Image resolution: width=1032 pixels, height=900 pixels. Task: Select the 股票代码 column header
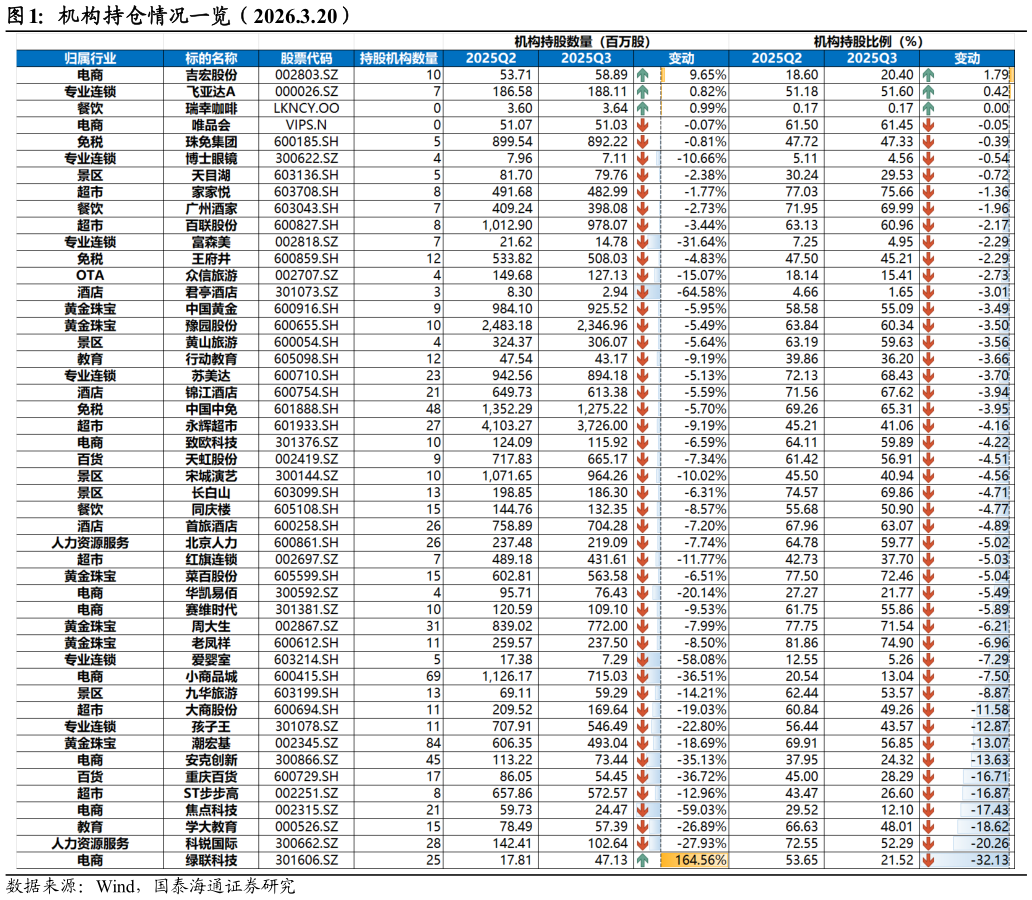(x=306, y=59)
